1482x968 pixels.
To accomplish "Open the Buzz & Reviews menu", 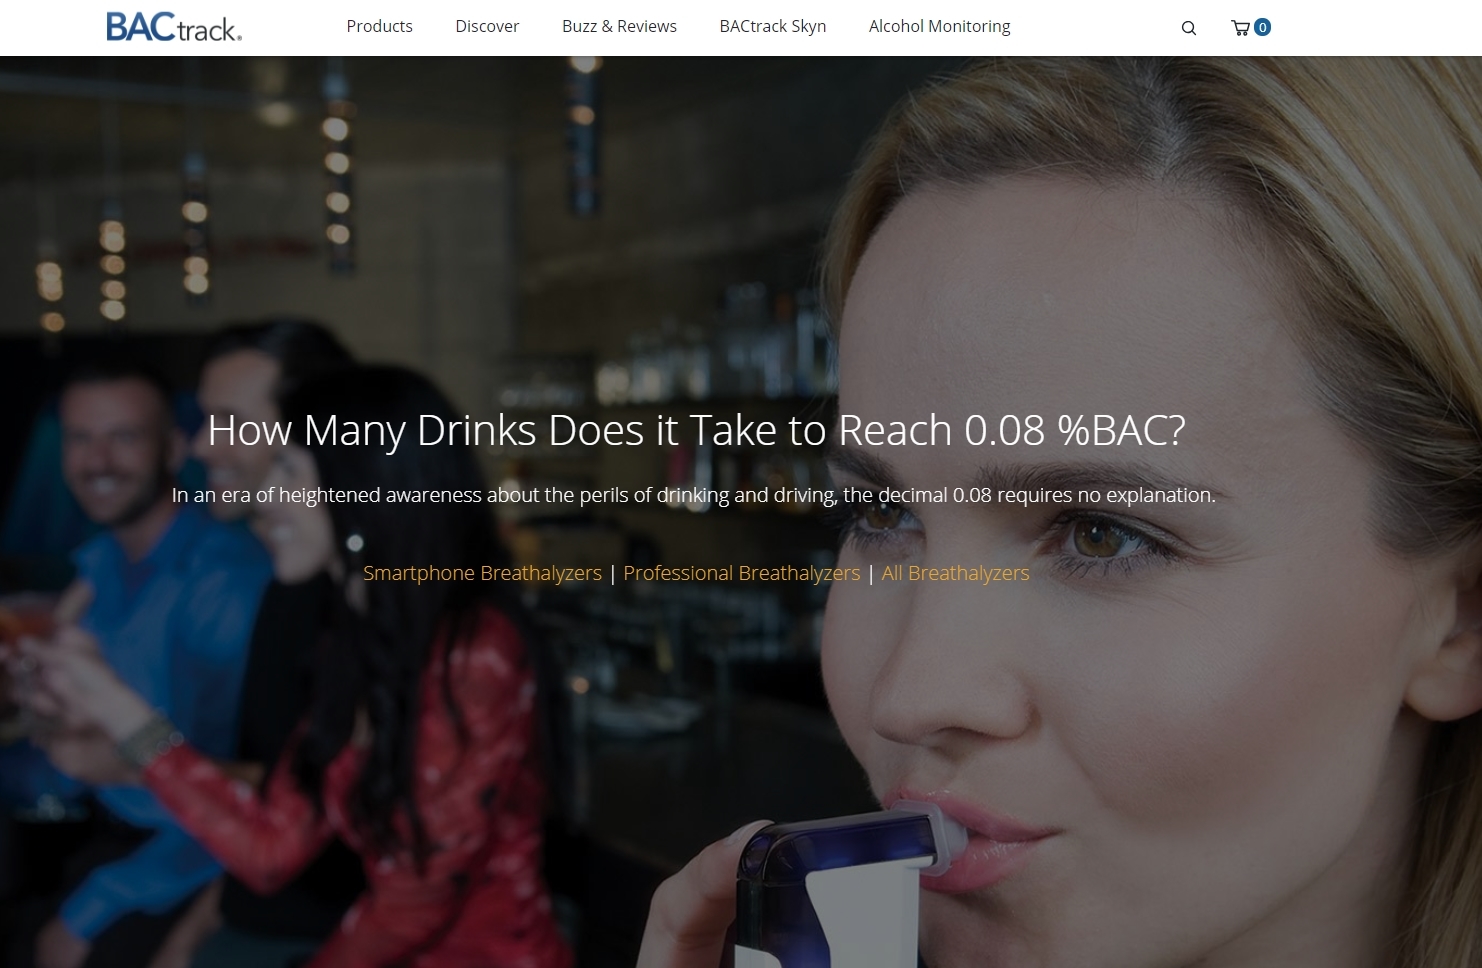I will click(619, 26).
